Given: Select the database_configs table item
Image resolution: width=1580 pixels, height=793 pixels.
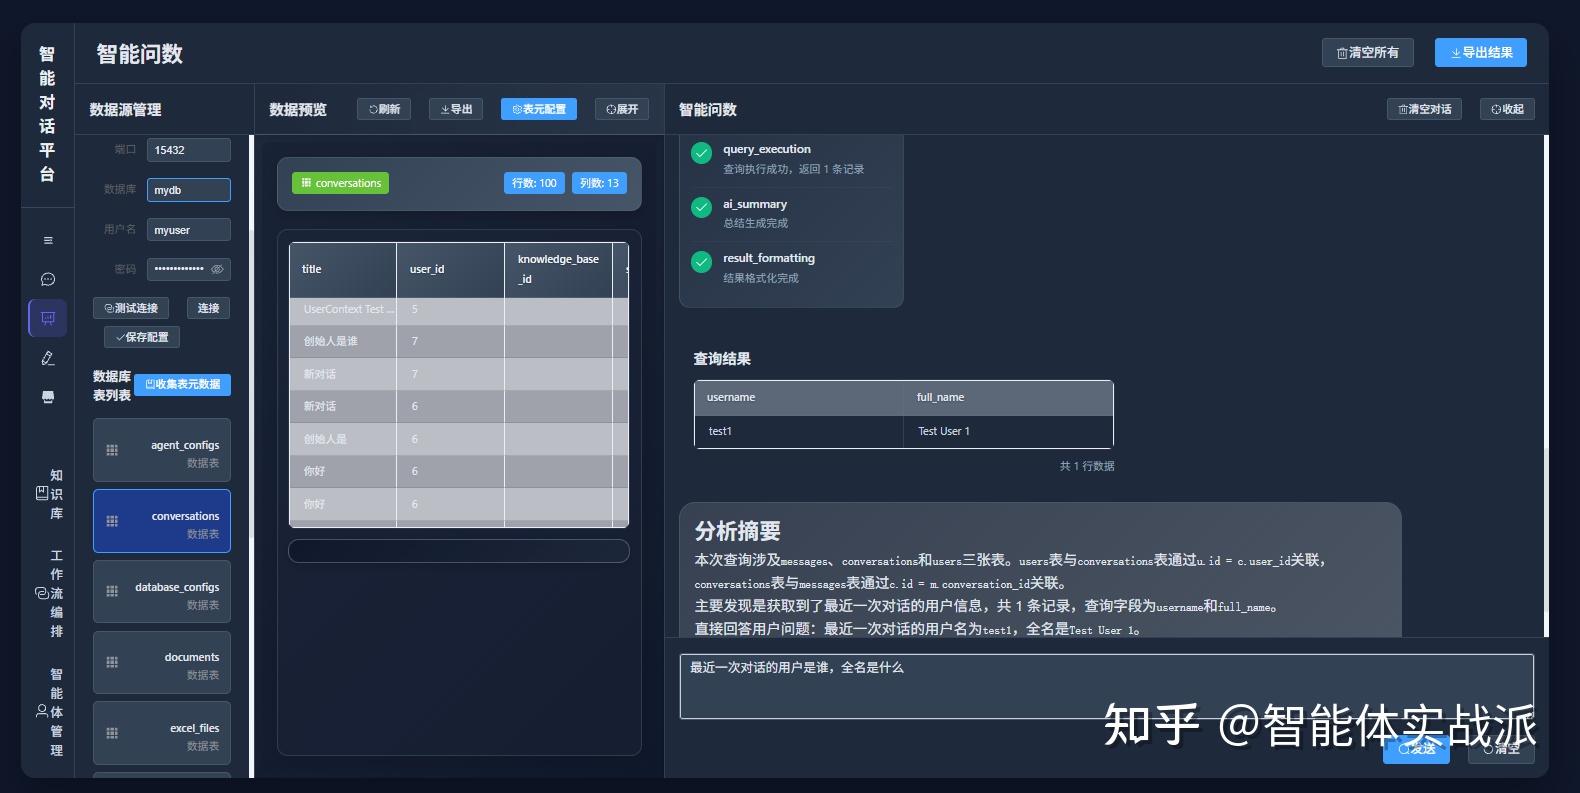Looking at the screenshot, I should pyautogui.click(x=162, y=592).
